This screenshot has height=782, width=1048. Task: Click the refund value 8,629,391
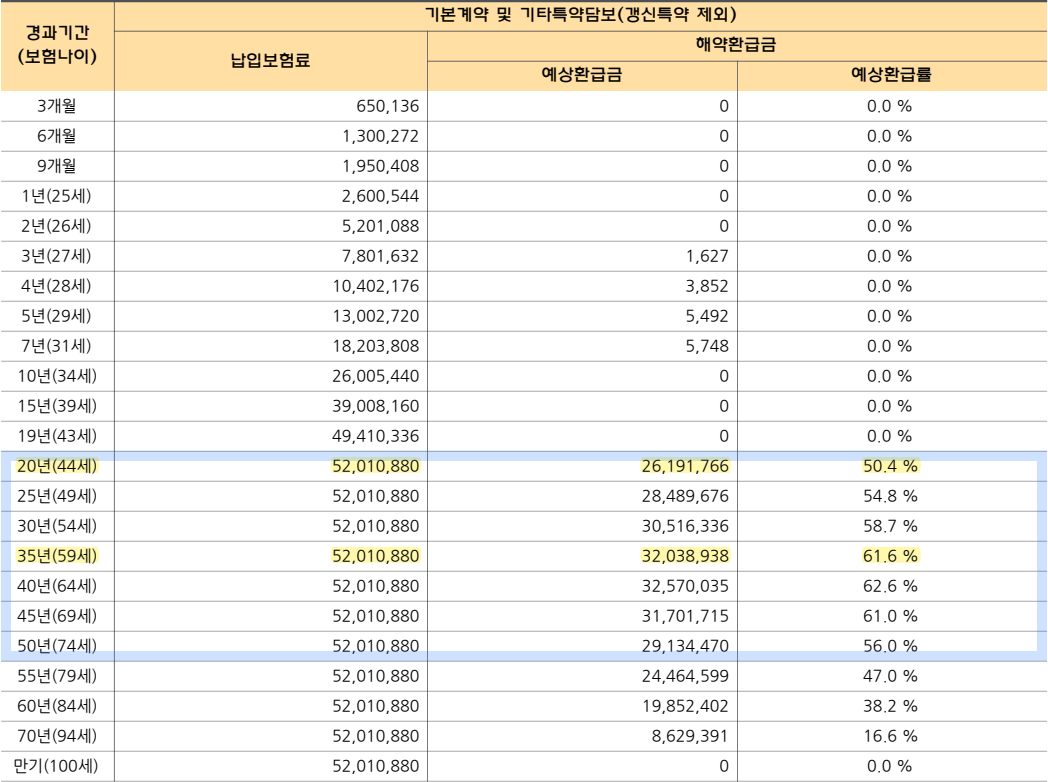[x=690, y=737]
